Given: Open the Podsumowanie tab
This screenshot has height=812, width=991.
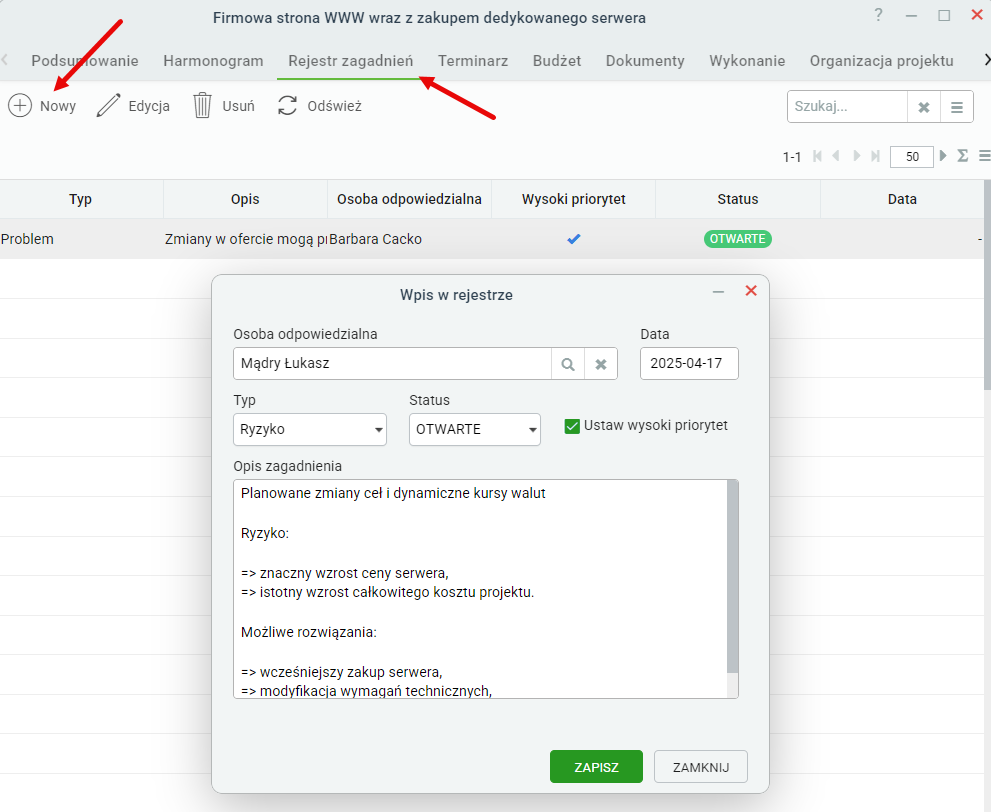Looking at the screenshot, I should pyautogui.click(x=85, y=61).
